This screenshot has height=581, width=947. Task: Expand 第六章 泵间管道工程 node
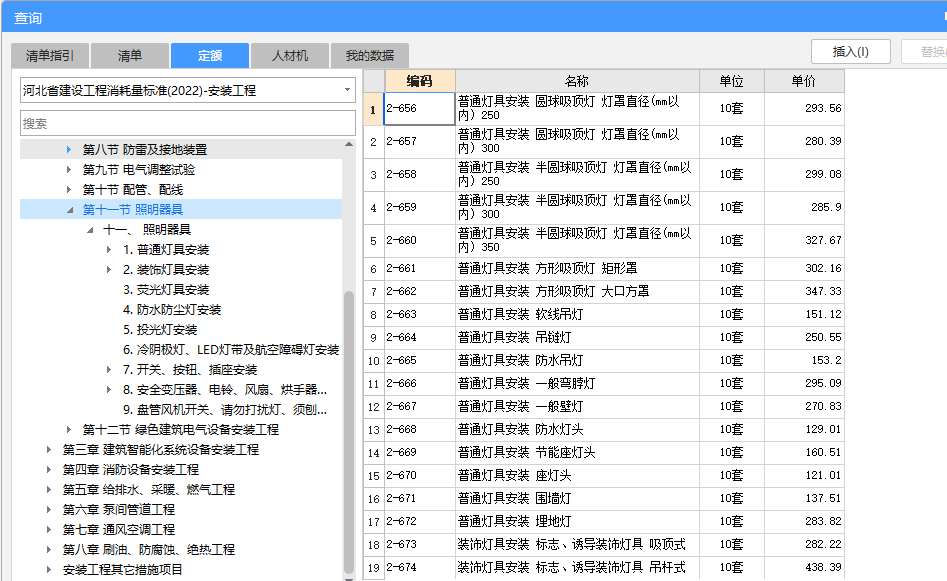tap(49, 509)
